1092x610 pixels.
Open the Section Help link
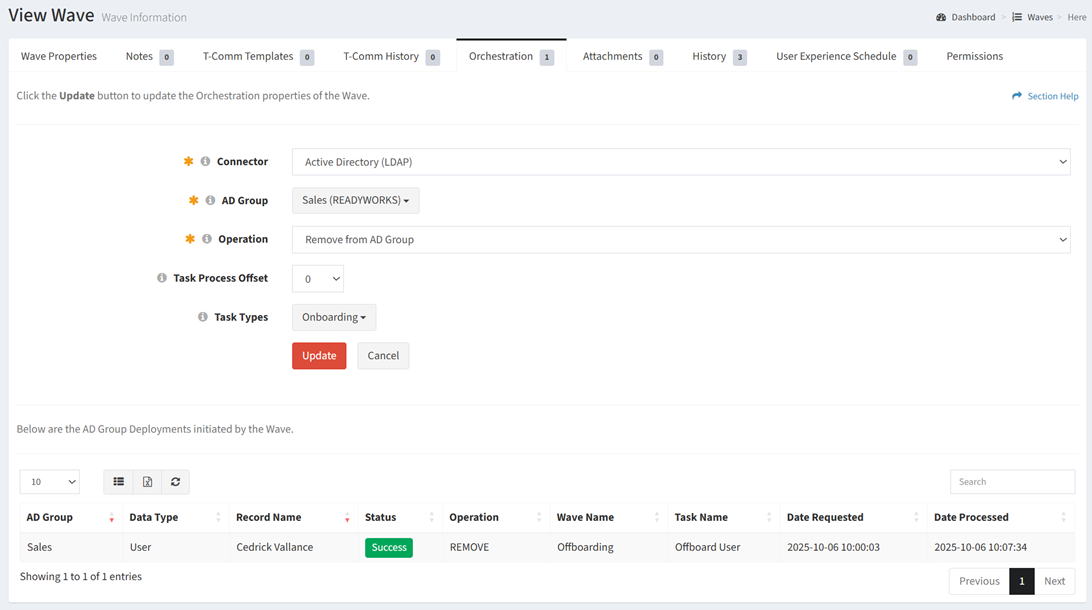click(x=1045, y=96)
